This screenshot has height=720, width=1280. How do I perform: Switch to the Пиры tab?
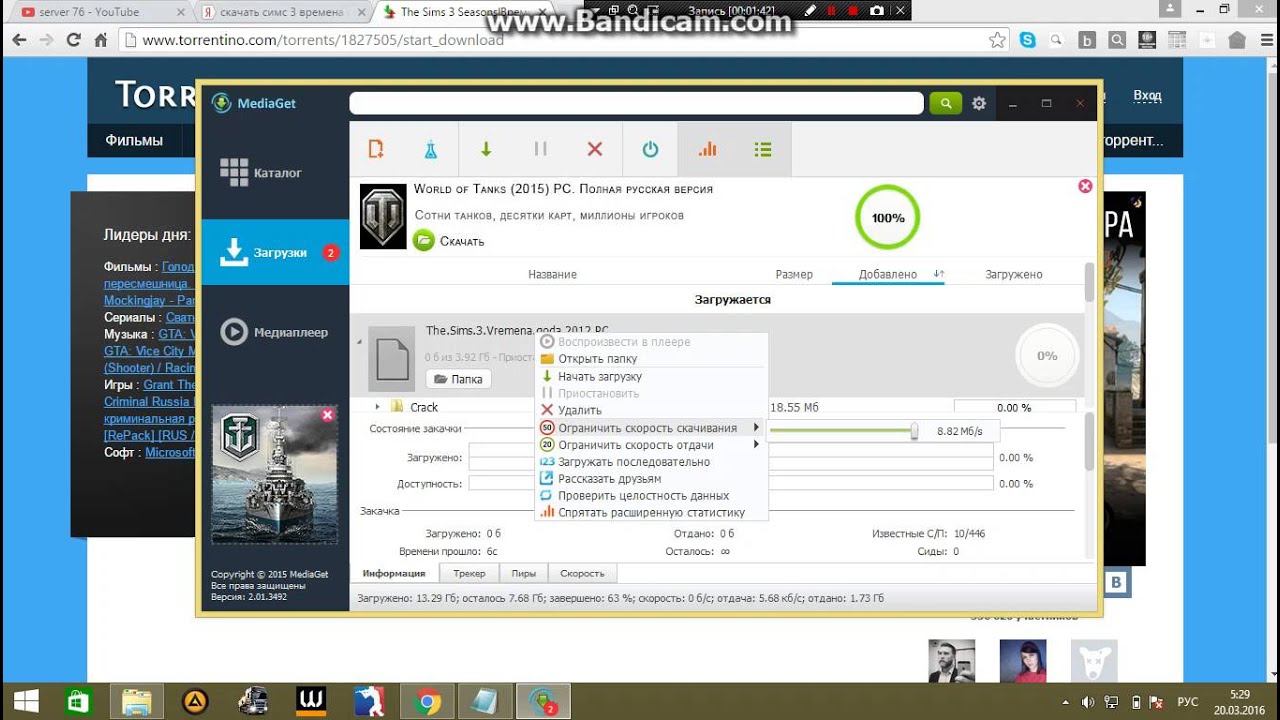[x=524, y=573]
